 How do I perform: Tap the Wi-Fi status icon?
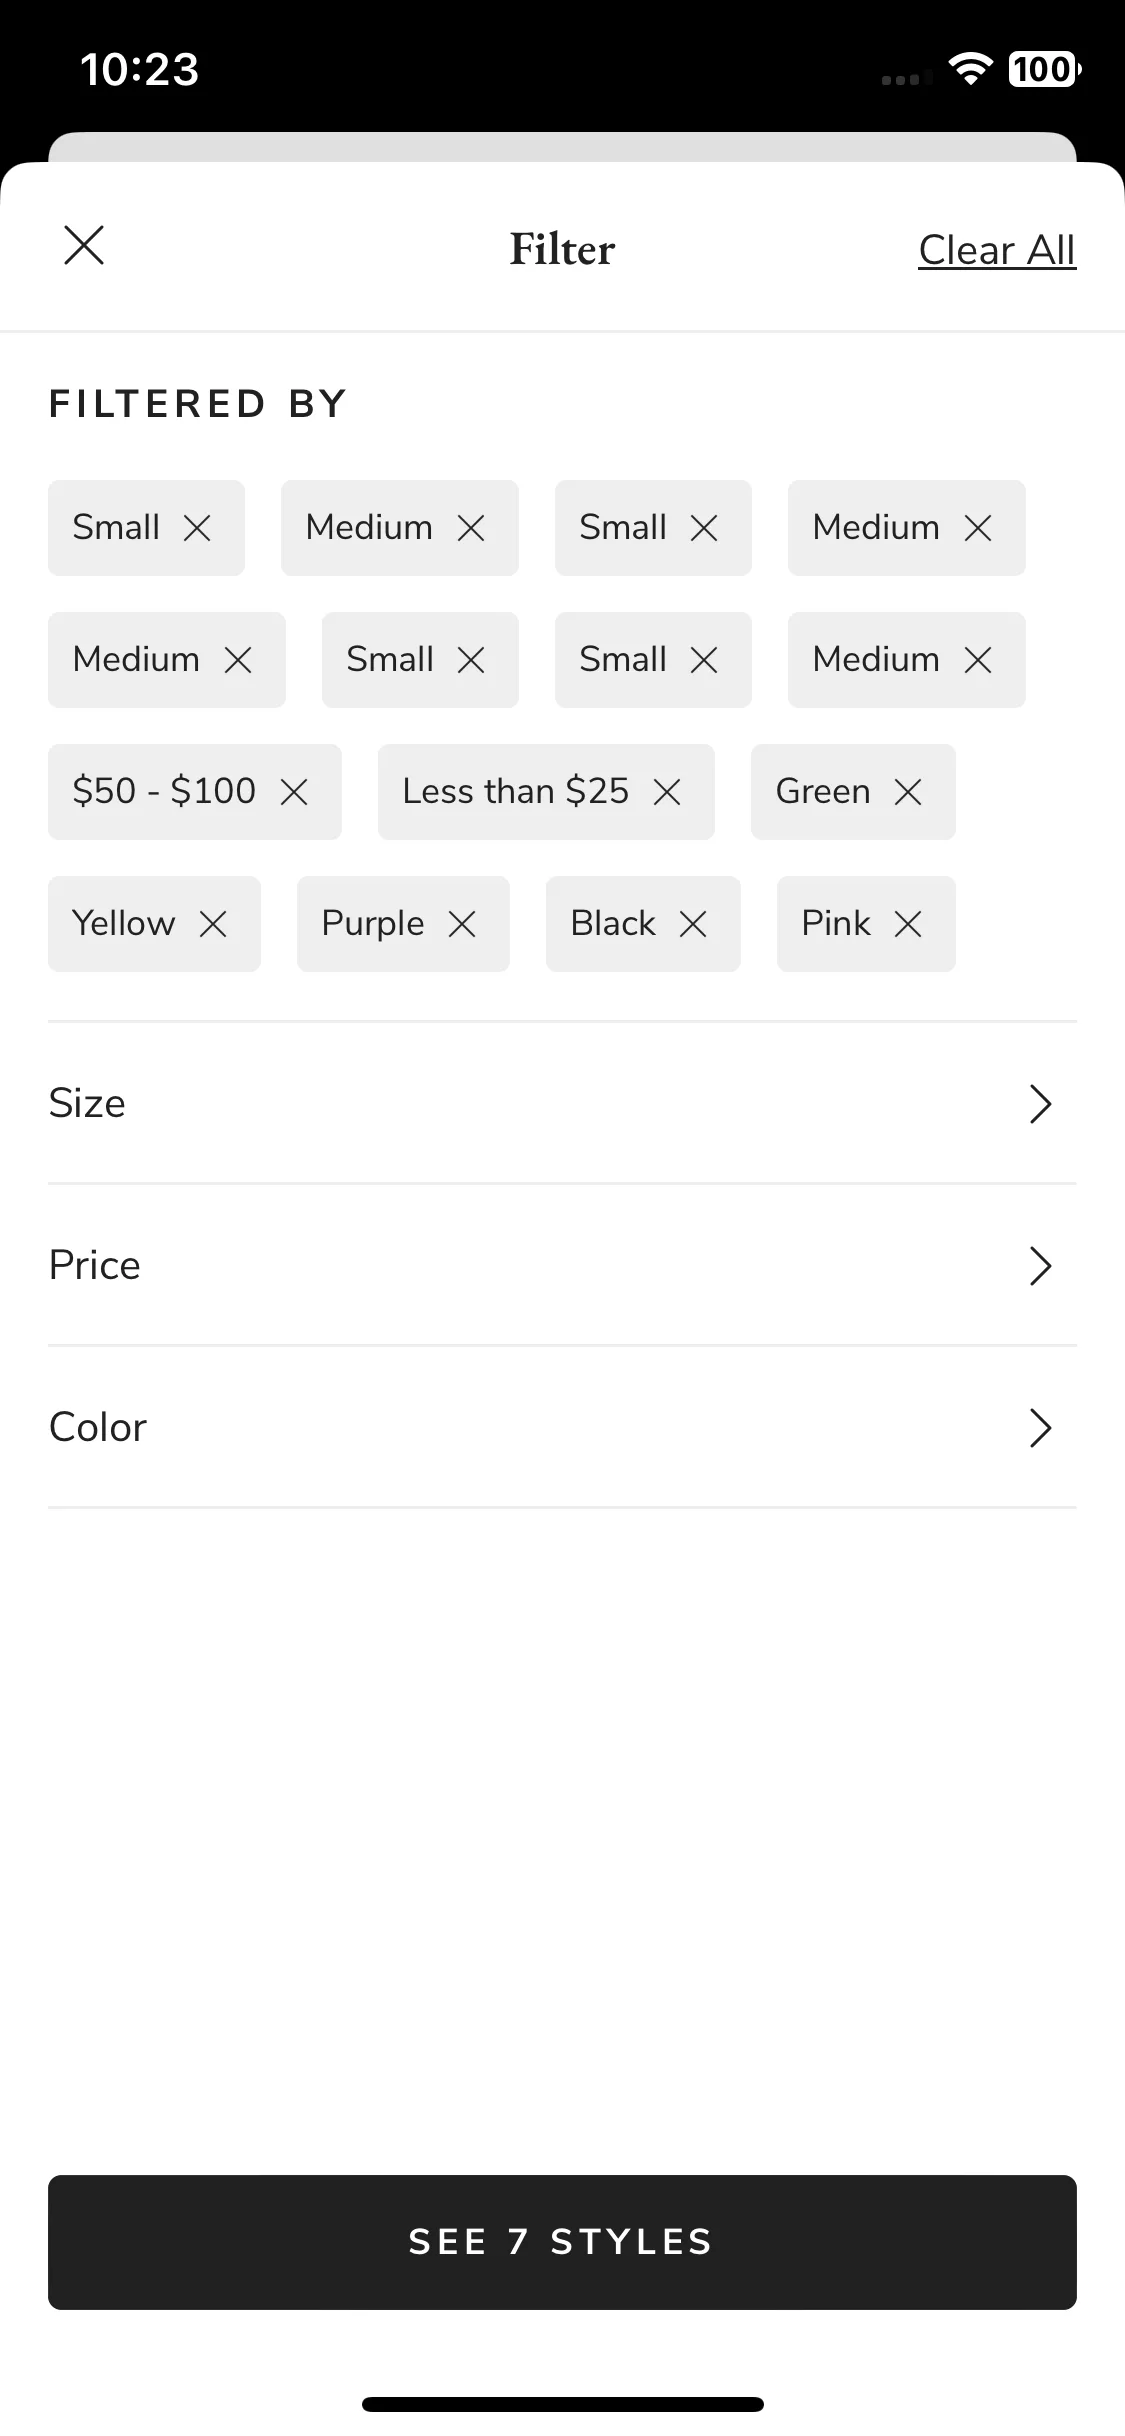pos(970,69)
